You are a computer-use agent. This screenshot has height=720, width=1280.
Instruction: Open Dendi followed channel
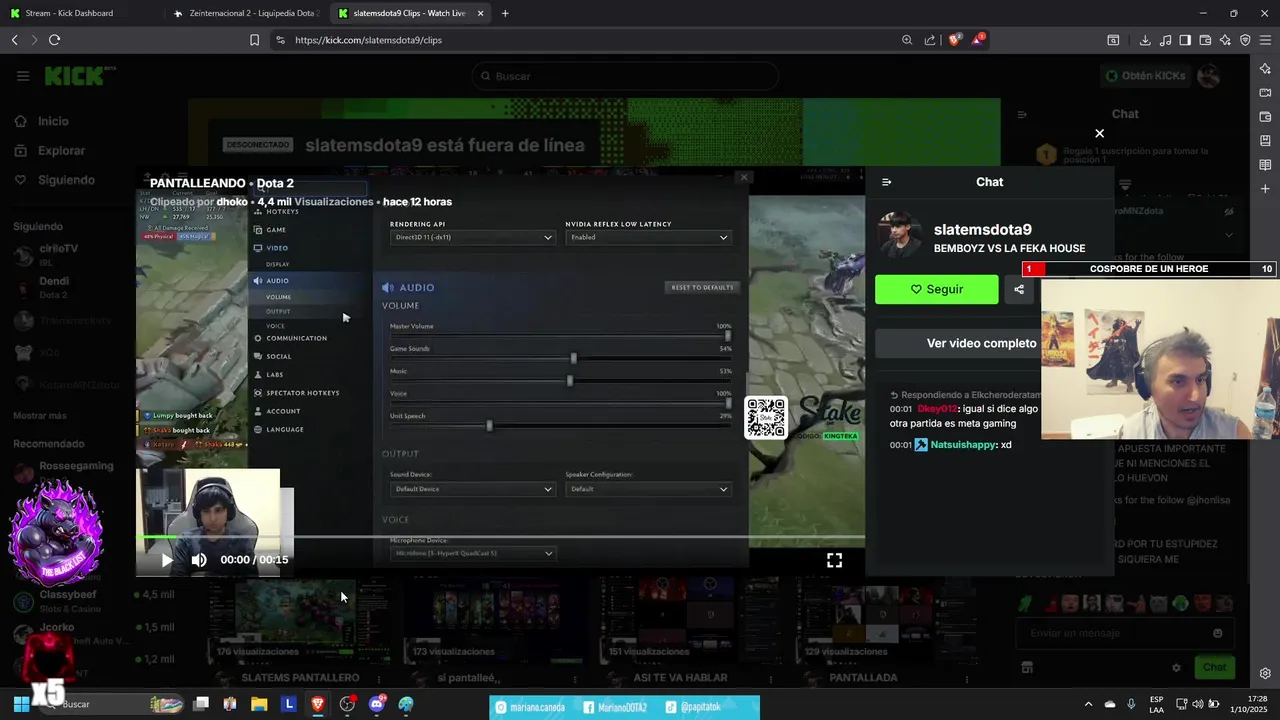pyautogui.click(x=54, y=287)
